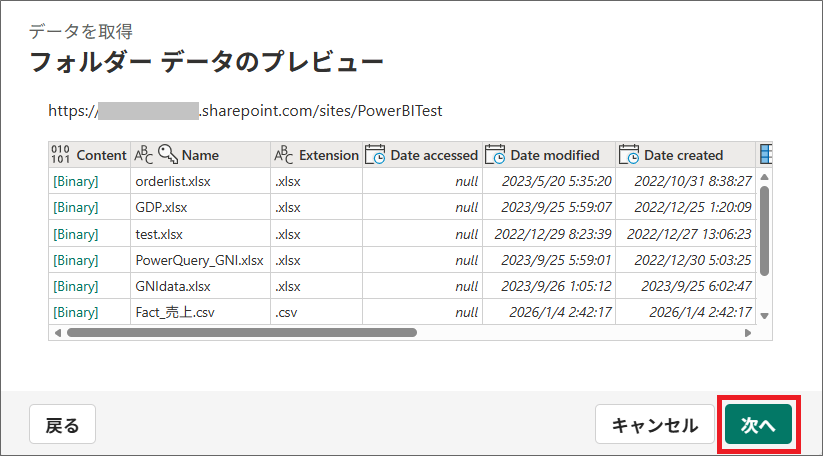Click the datetime icon in Date modified header
Screen dimensions: 823x456
[x=495, y=155]
